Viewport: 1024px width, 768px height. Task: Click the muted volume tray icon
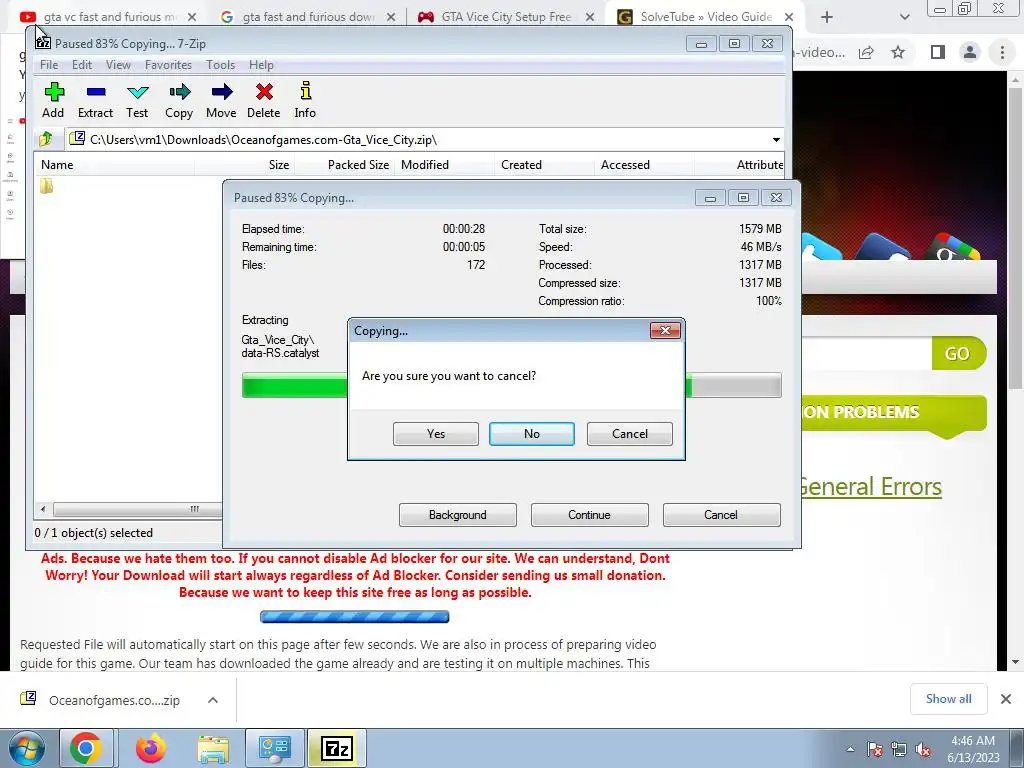pyautogui.click(x=923, y=750)
